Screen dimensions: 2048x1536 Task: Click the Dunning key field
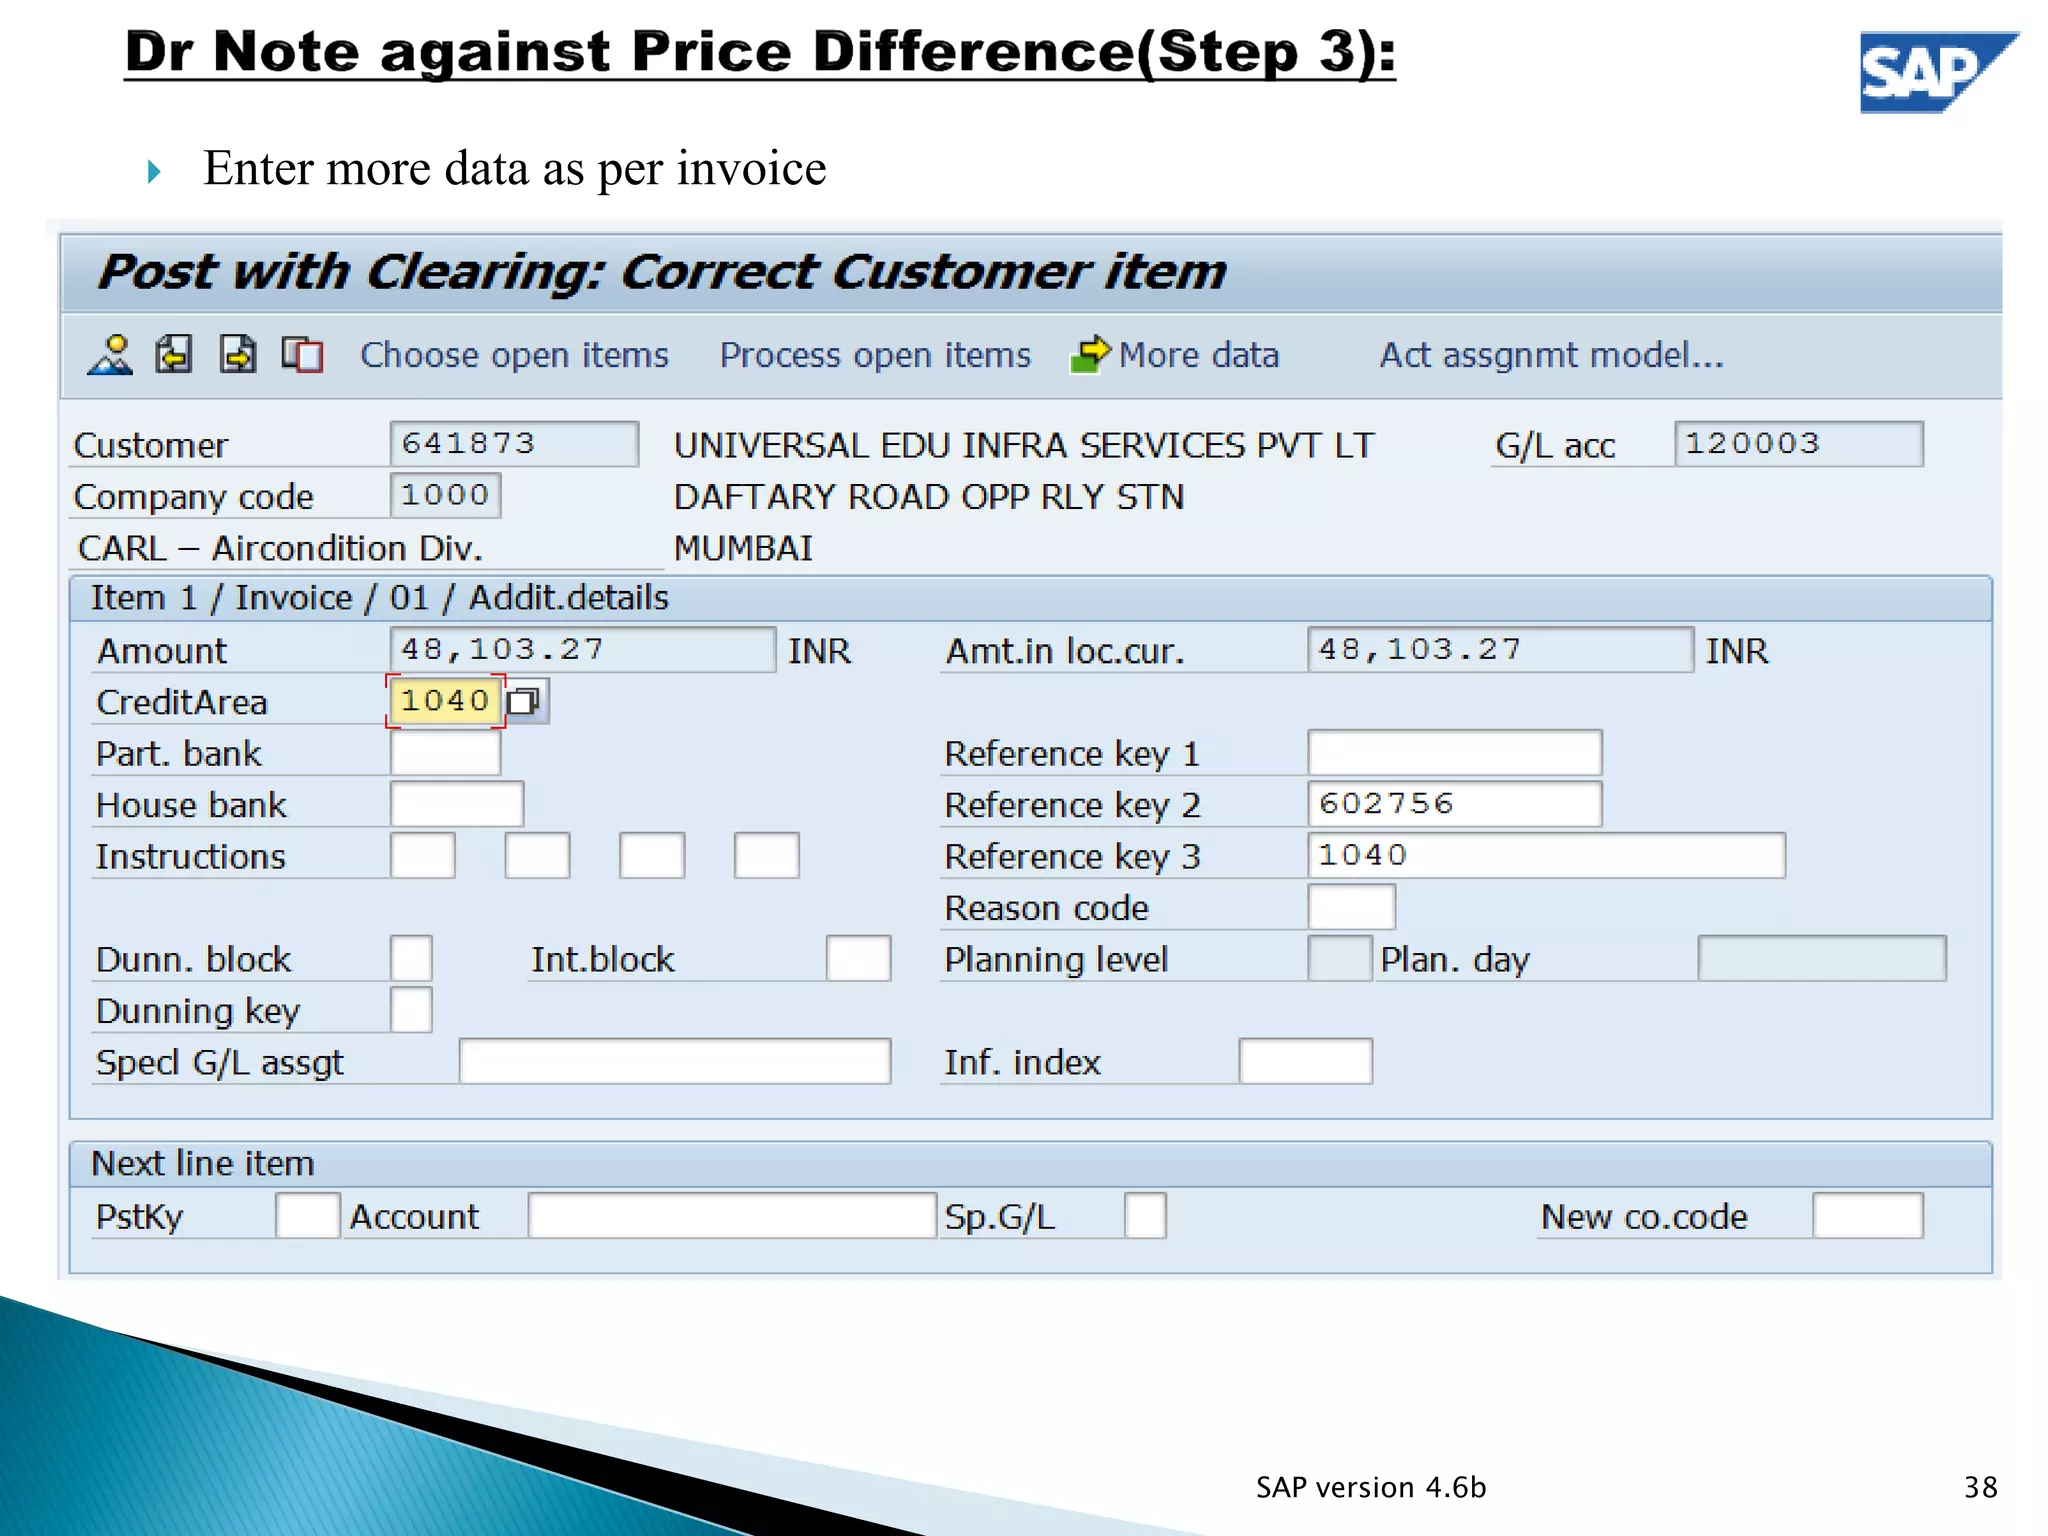pos(411,1010)
